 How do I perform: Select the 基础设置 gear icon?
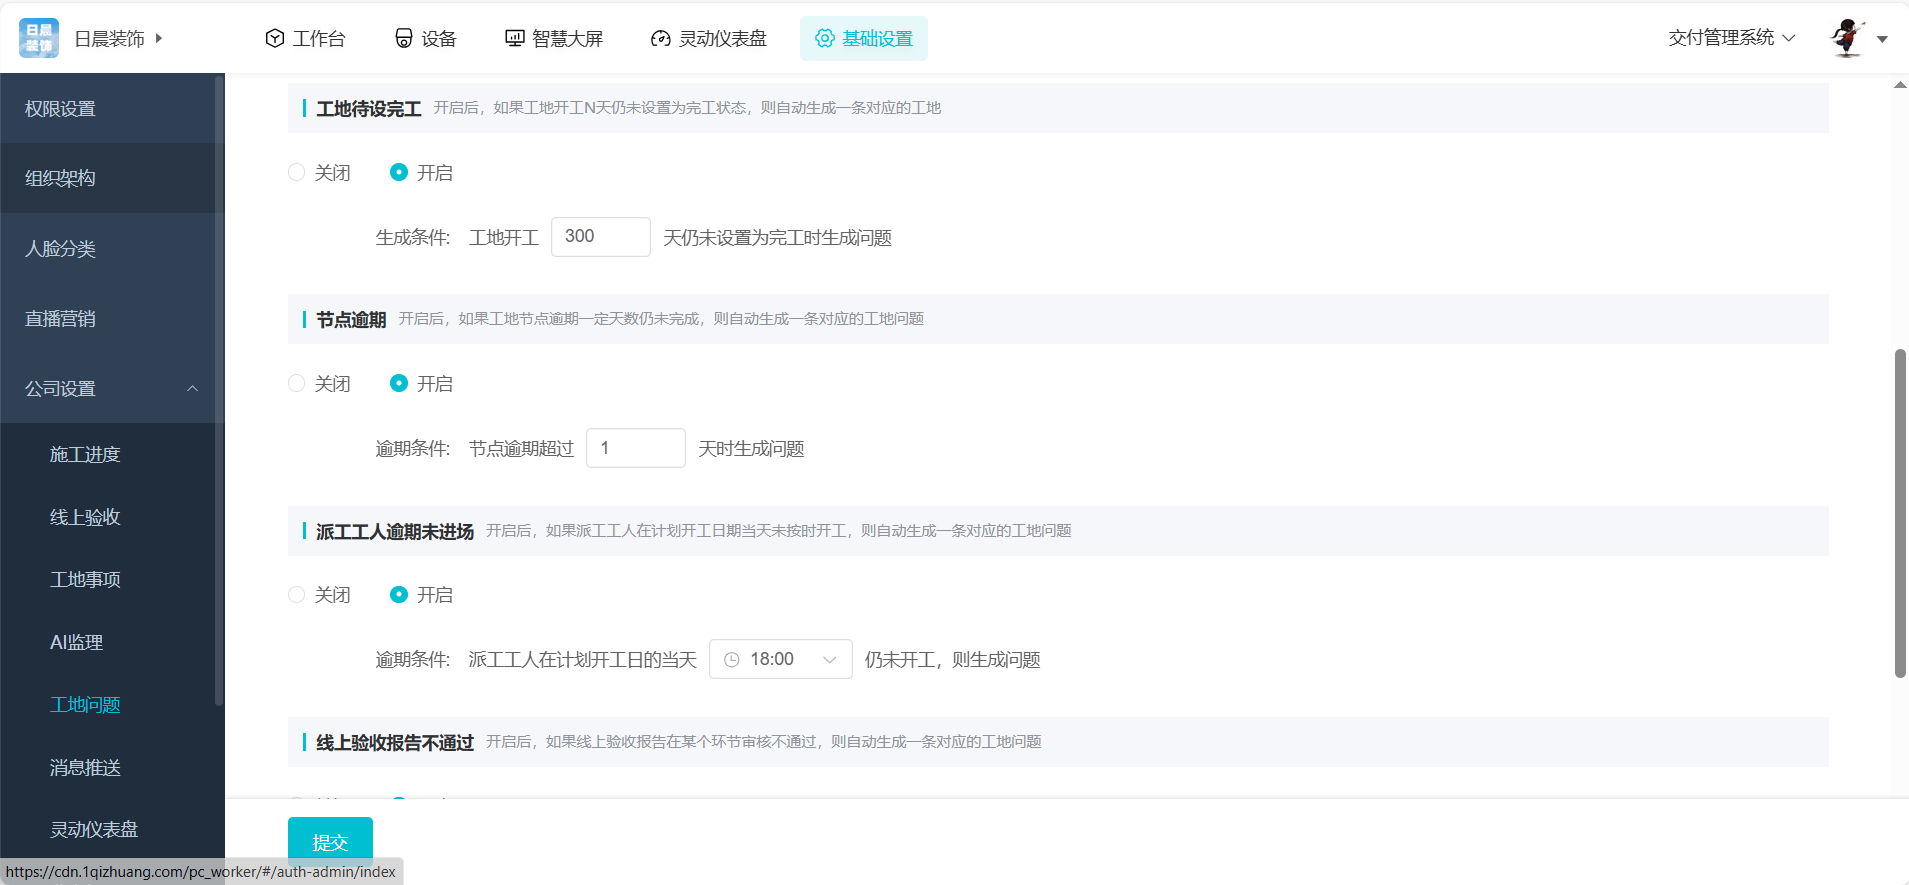click(x=824, y=38)
